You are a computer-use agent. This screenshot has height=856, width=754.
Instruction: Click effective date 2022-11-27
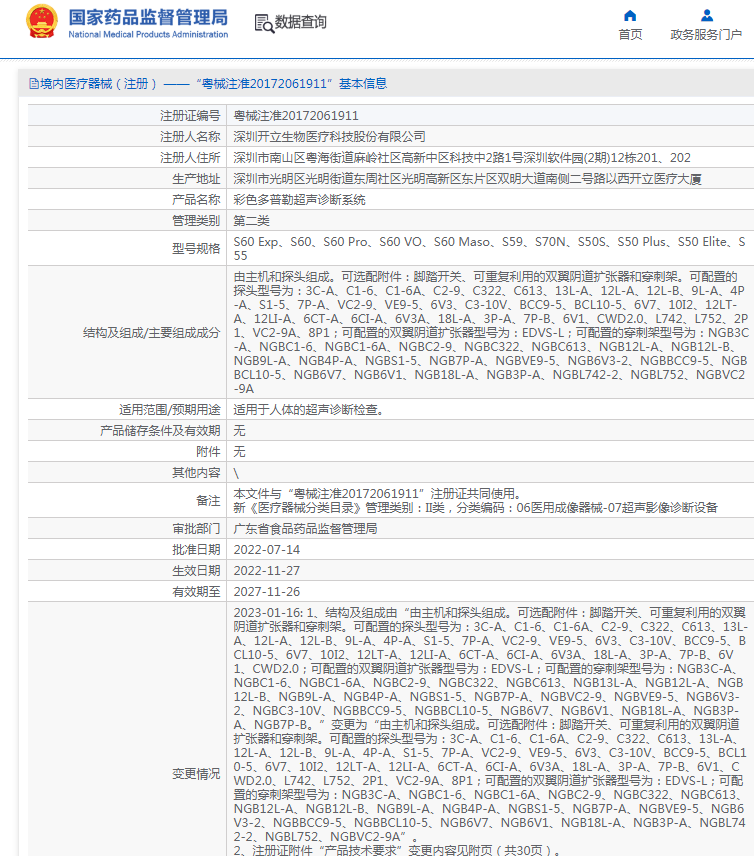(x=267, y=570)
